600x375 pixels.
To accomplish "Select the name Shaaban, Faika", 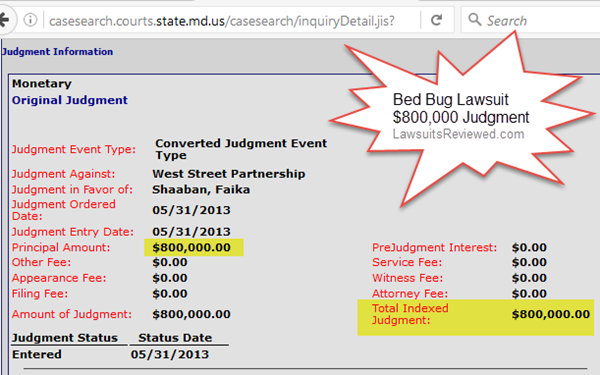I will (201, 189).
